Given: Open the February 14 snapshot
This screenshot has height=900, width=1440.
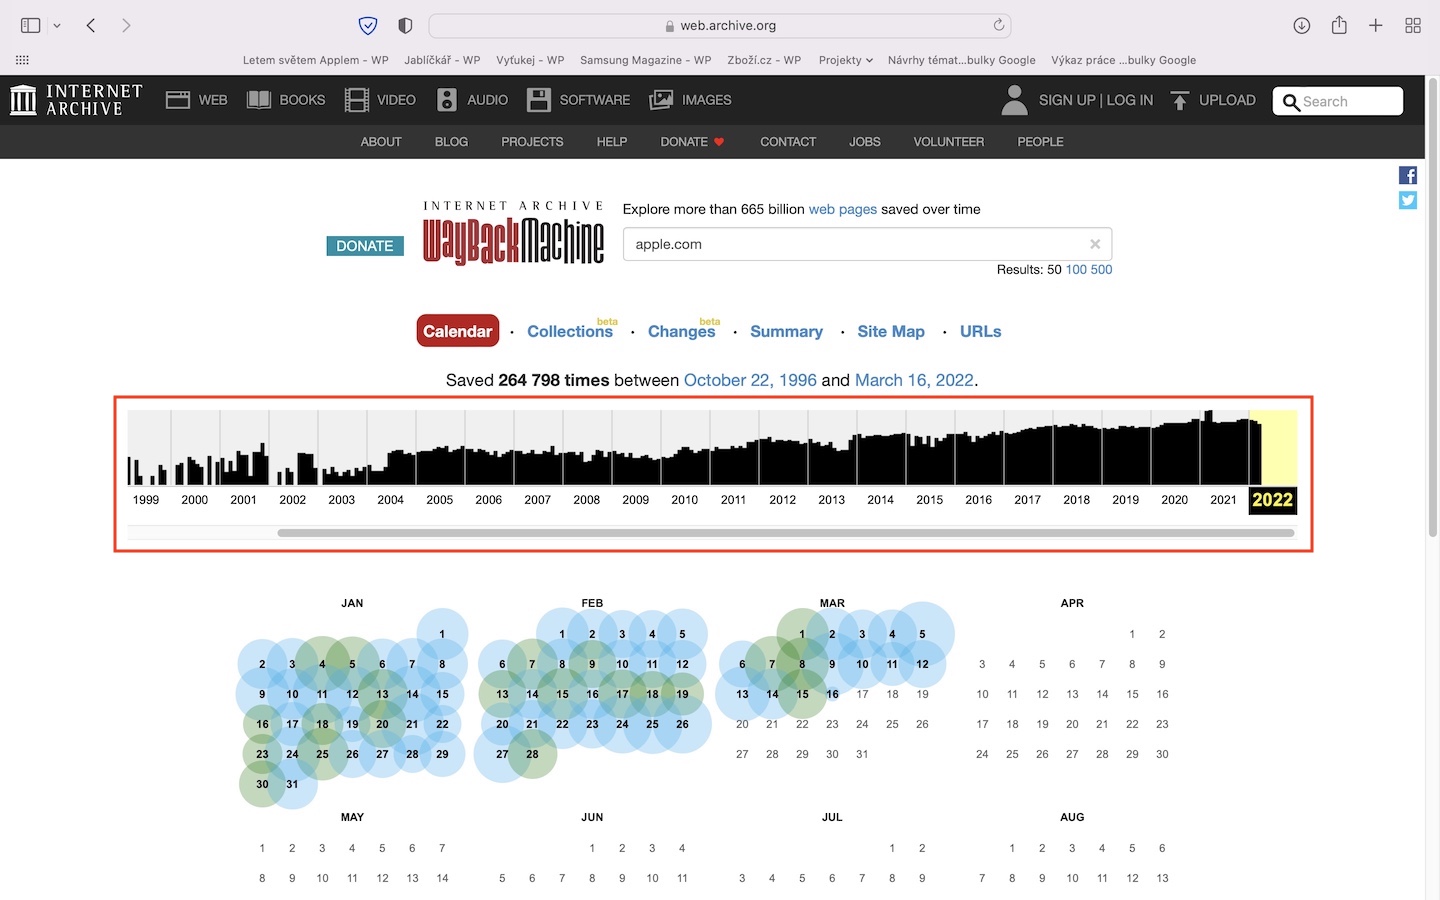Looking at the screenshot, I should [x=532, y=694].
